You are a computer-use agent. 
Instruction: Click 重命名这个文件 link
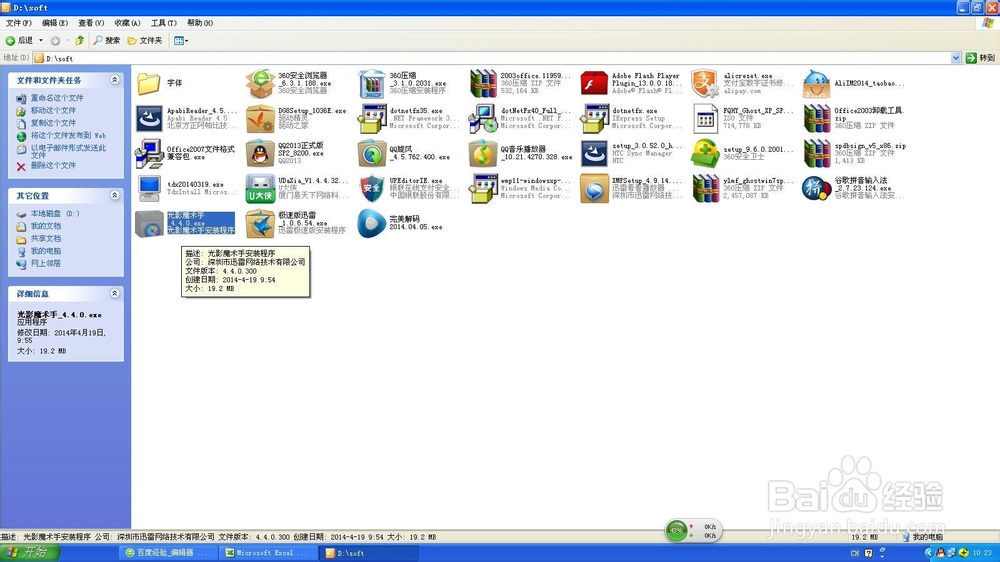pos(57,98)
